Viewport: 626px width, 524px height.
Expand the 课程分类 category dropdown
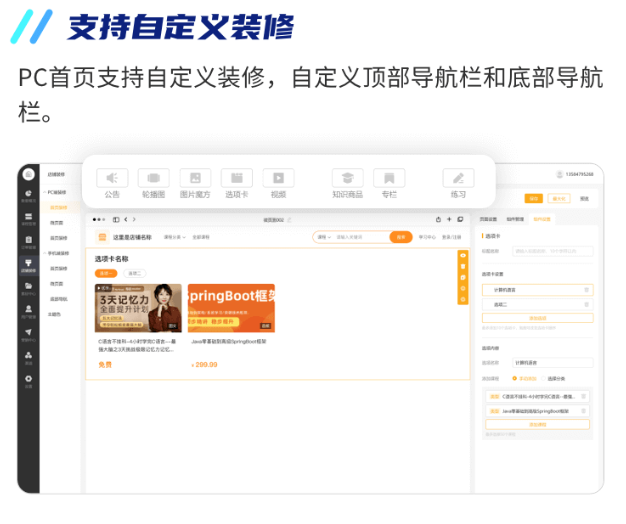(168, 237)
